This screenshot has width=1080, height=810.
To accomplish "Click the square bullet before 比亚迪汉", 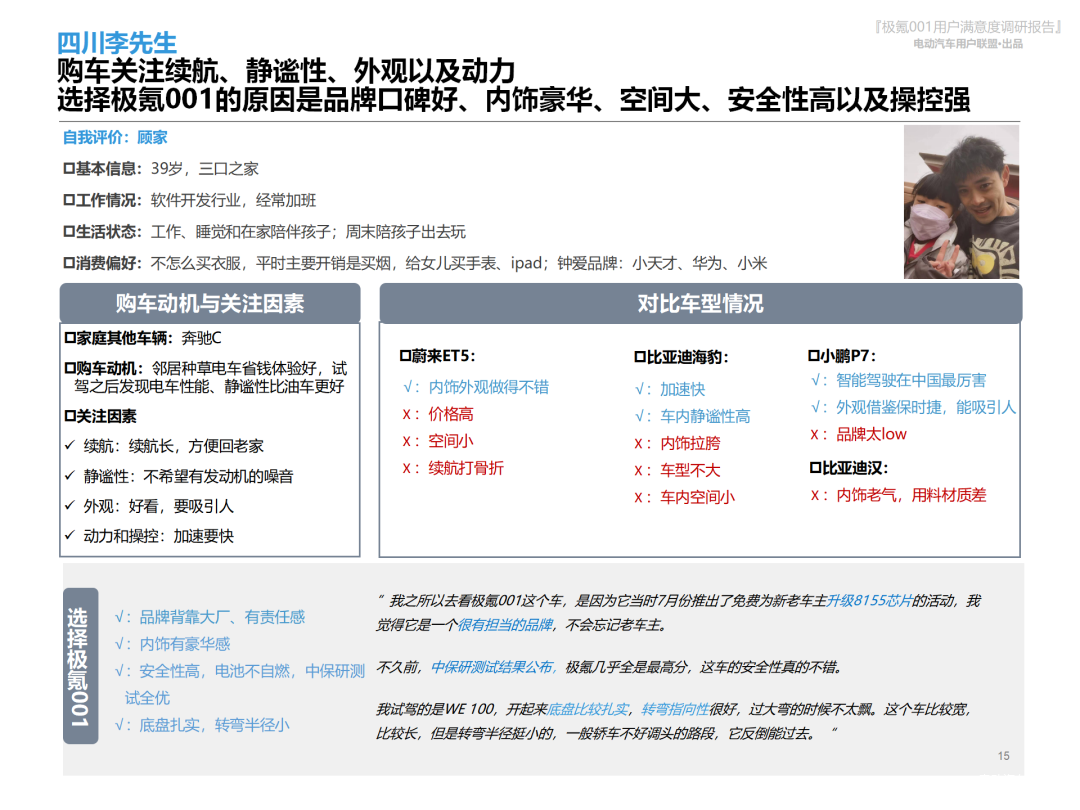I will tap(815, 468).
